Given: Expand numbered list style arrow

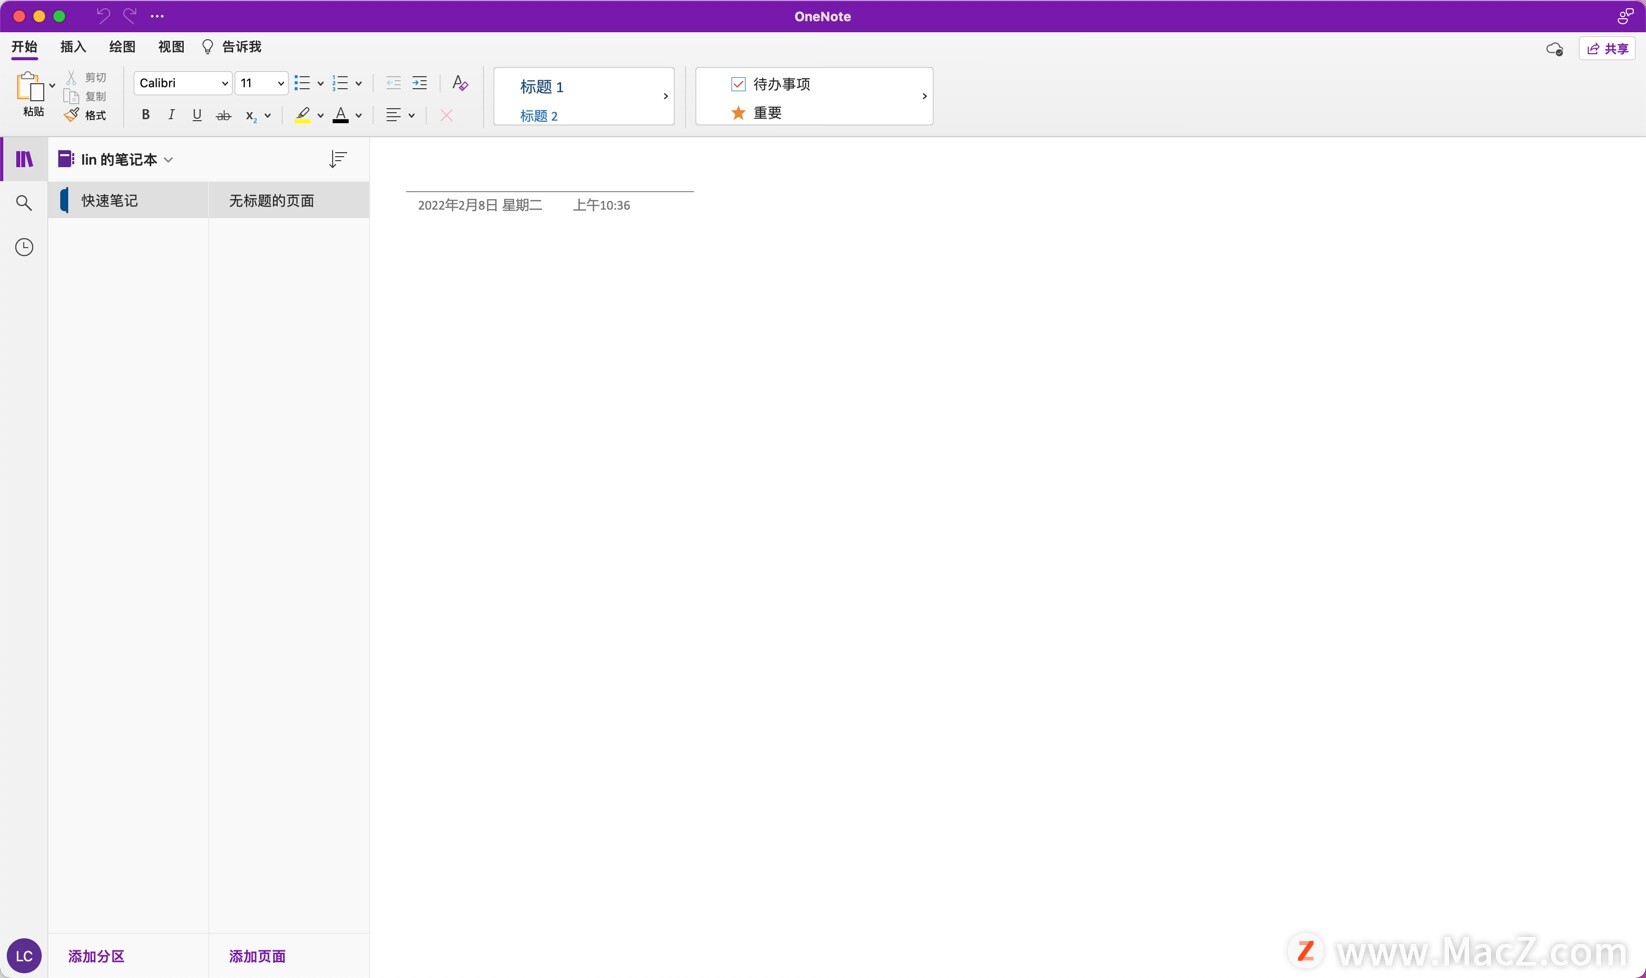Looking at the screenshot, I should coord(358,84).
